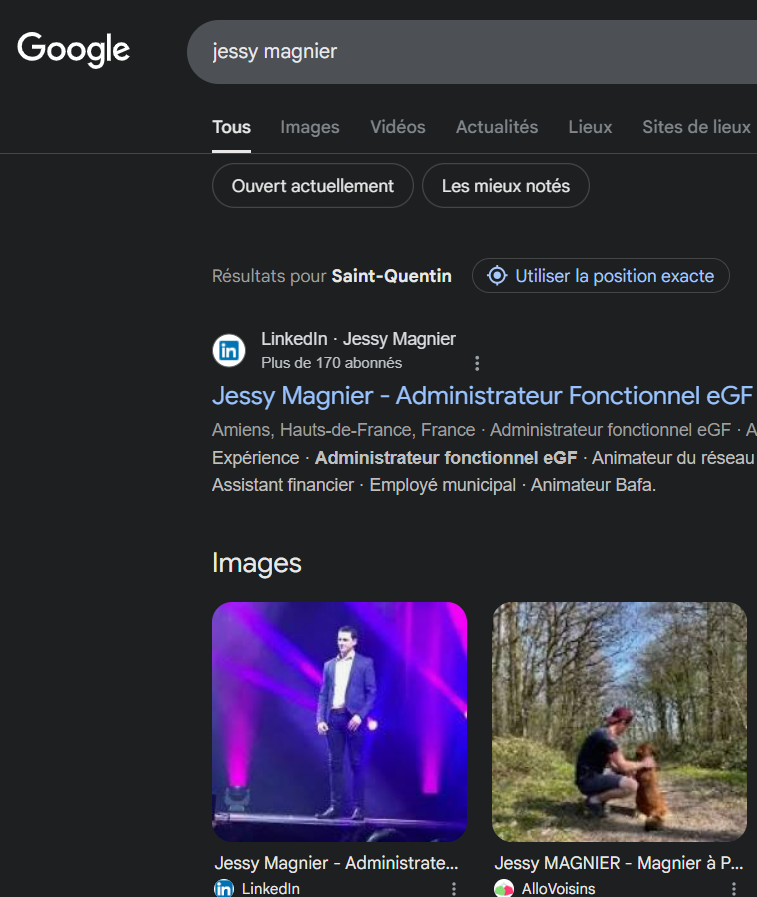
Task: Click Utiliser la position exacte button
Action: click(x=601, y=276)
